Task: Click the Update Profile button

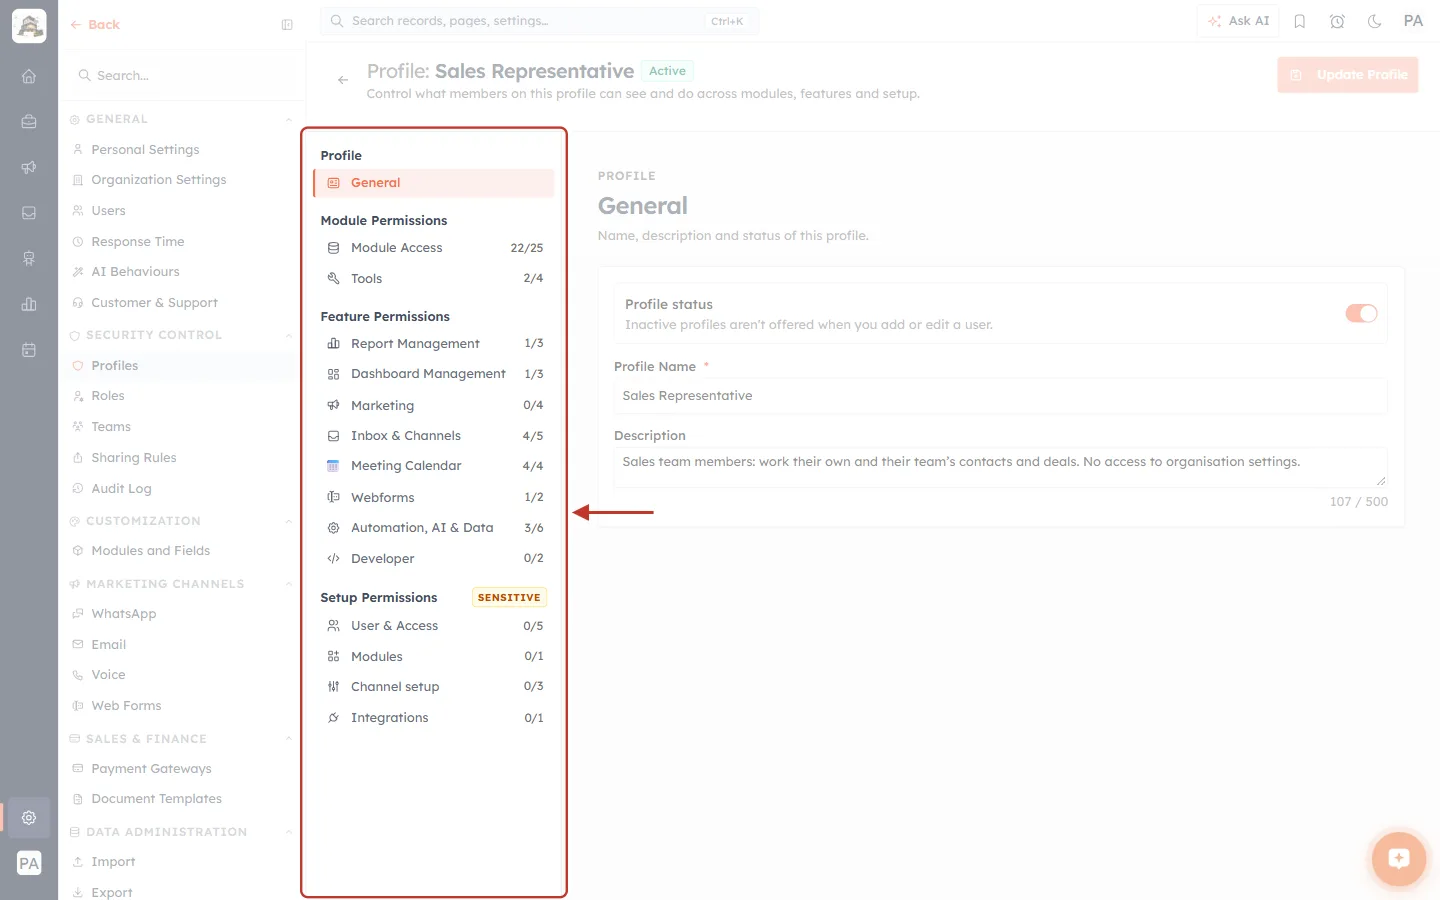Action: (1347, 75)
